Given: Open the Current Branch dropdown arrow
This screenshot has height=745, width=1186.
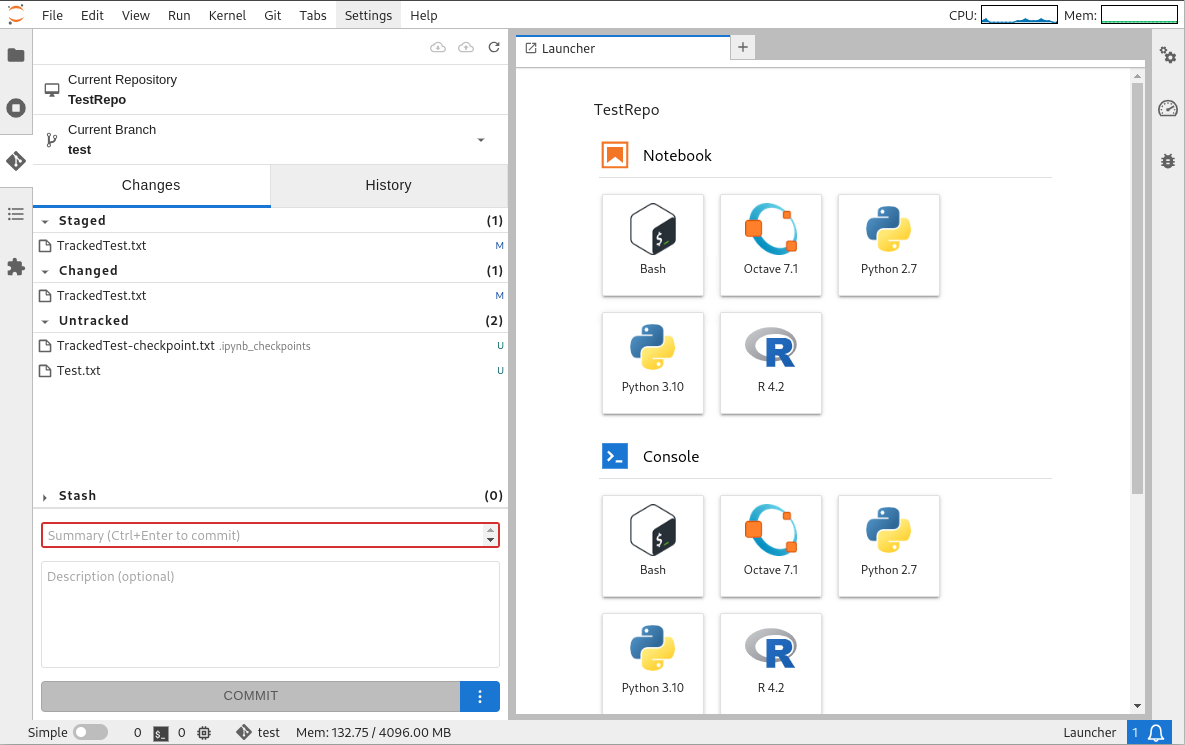Looking at the screenshot, I should [x=480, y=140].
